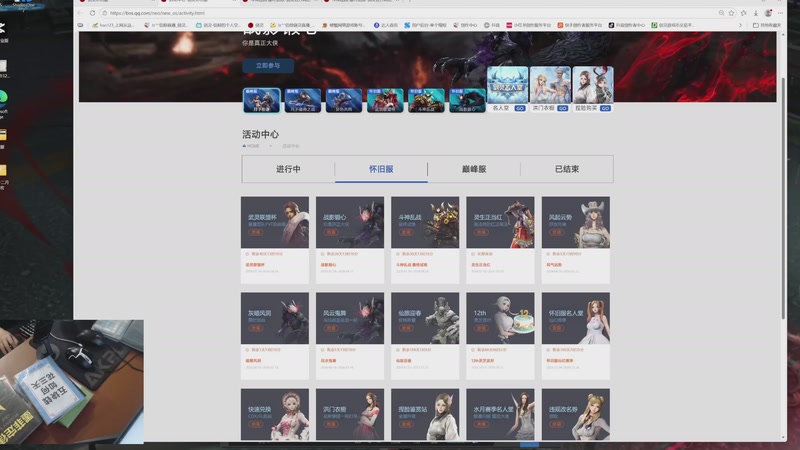Open the 风起云势 activity card
The image size is (800, 450).
[x=576, y=240]
